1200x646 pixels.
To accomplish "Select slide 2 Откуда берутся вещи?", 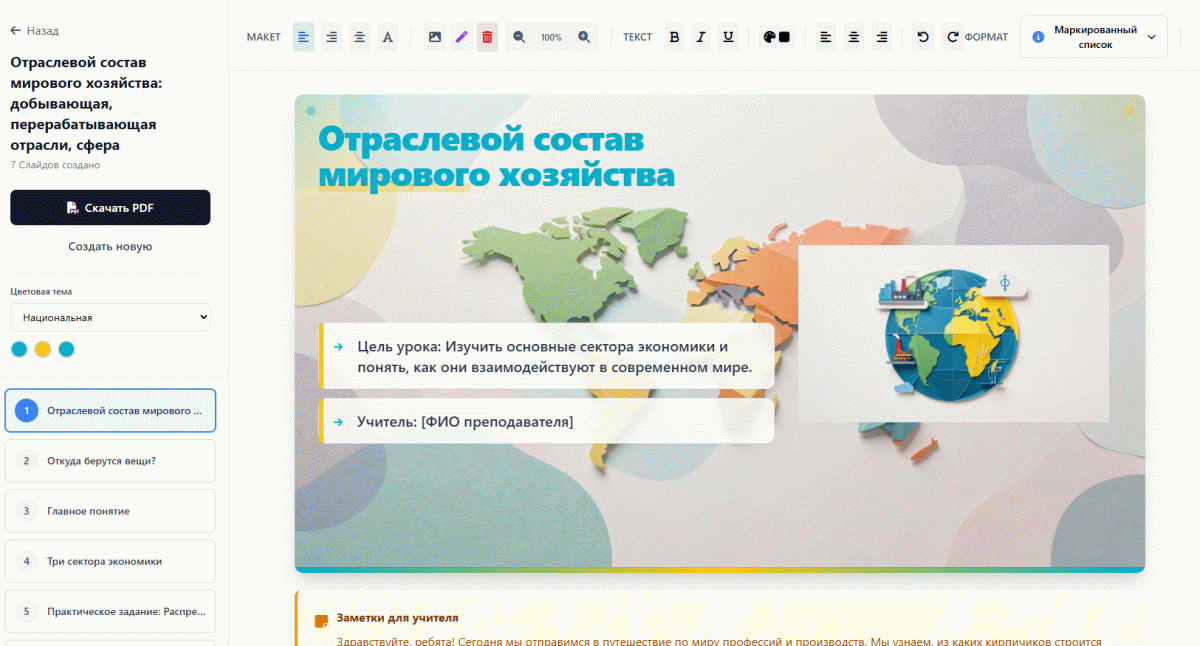I will coord(110,461).
